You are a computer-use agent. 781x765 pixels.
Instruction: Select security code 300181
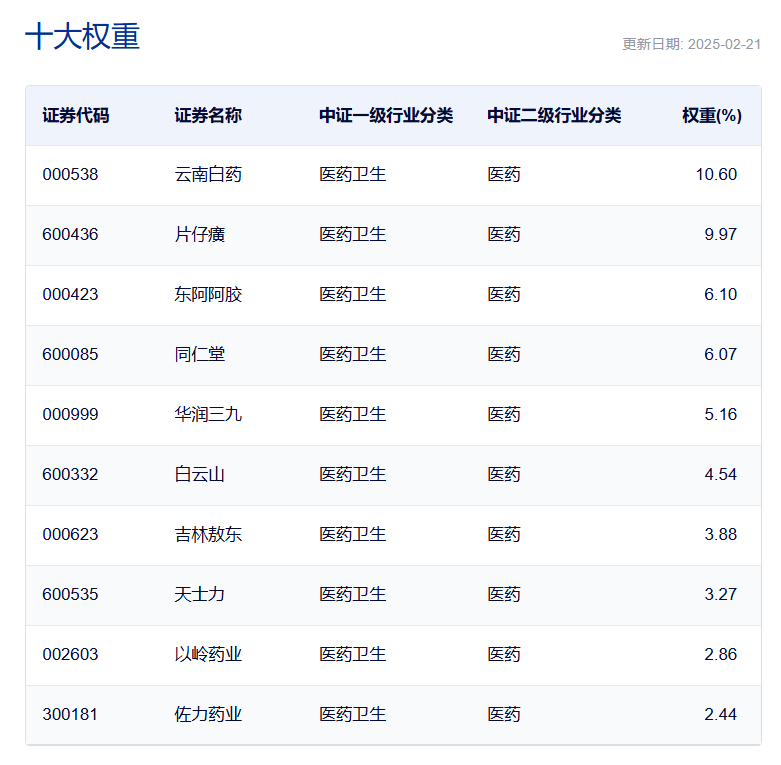[x=70, y=715]
